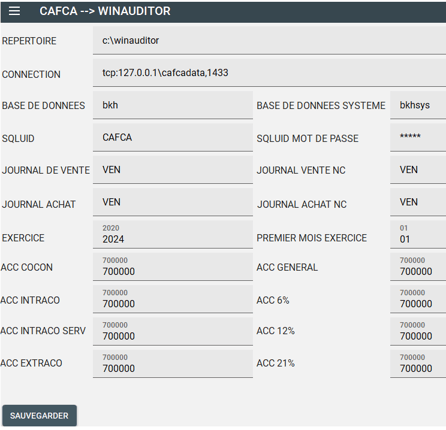Click the ACC 21% label

click(275, 363)
